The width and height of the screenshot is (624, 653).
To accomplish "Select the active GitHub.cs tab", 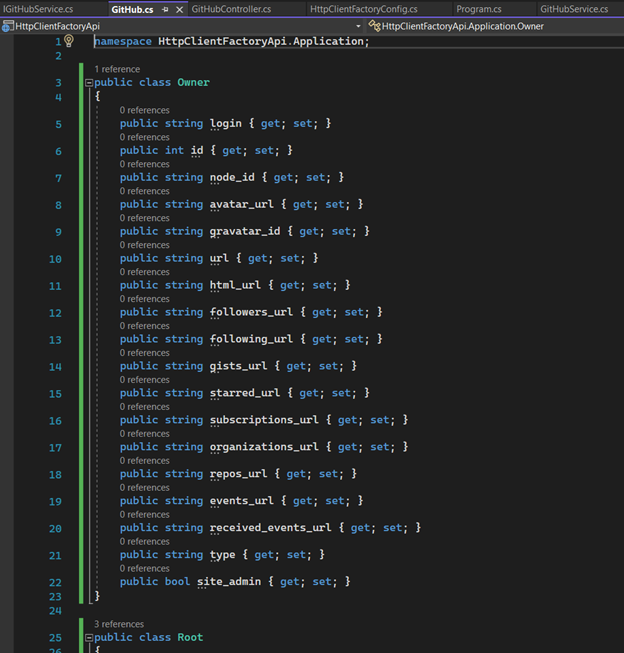I will click(x=132, y=9).
